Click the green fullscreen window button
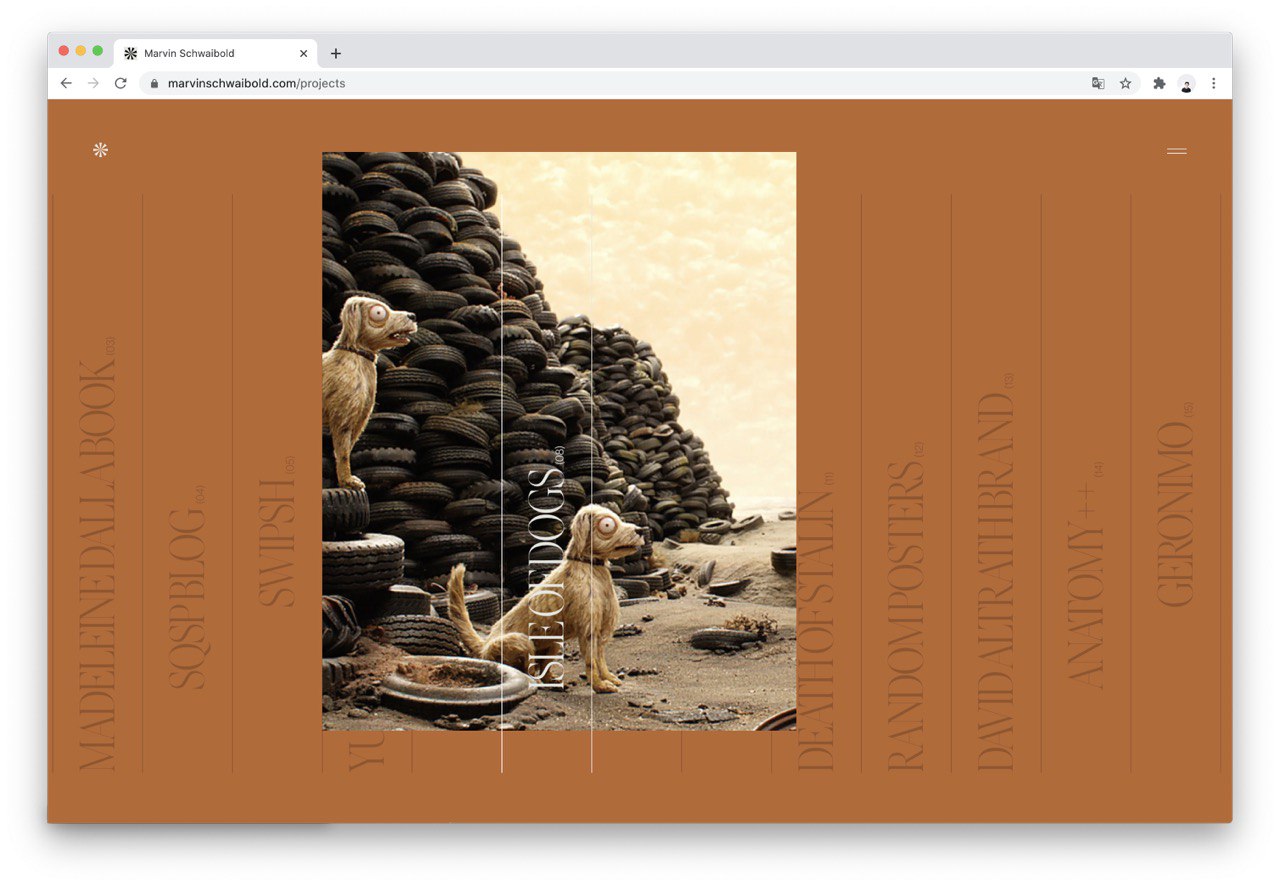This screenshot has width=1280, height=886. click(x=98, y=51)
